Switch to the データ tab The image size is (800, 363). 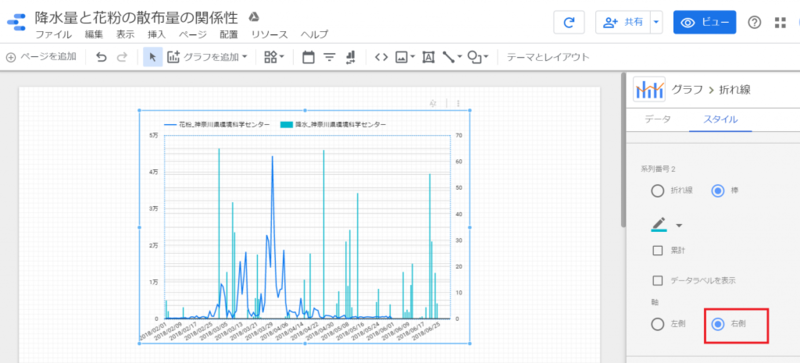pos(658,119)
